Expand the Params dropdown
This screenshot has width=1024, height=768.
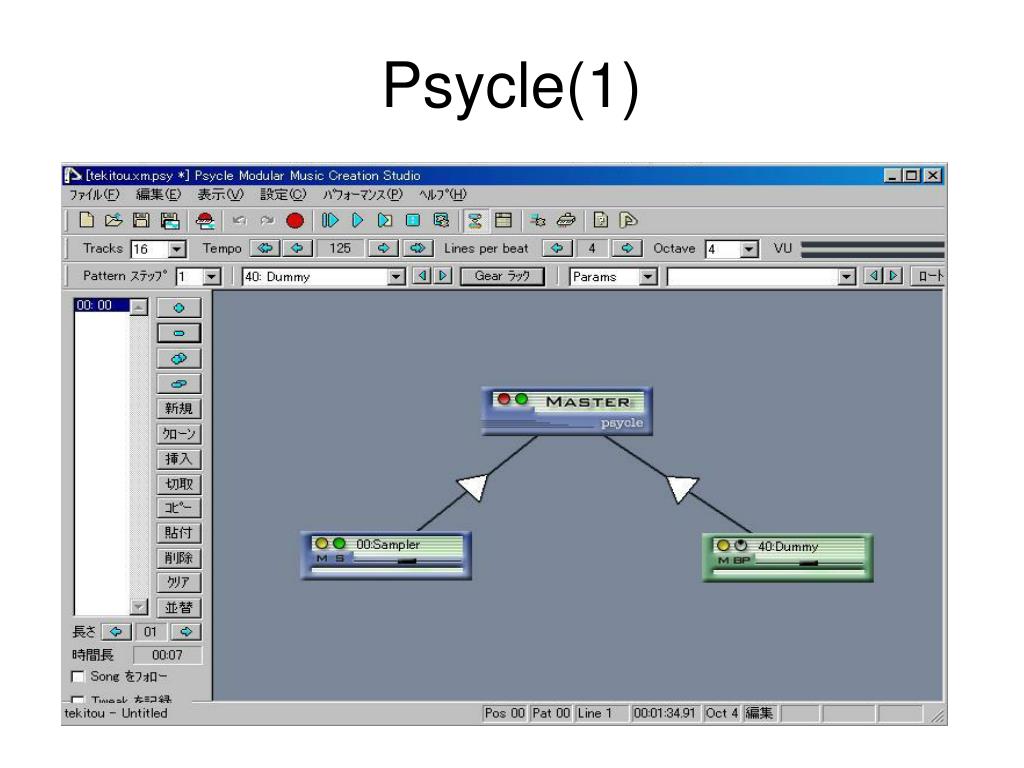647,277
